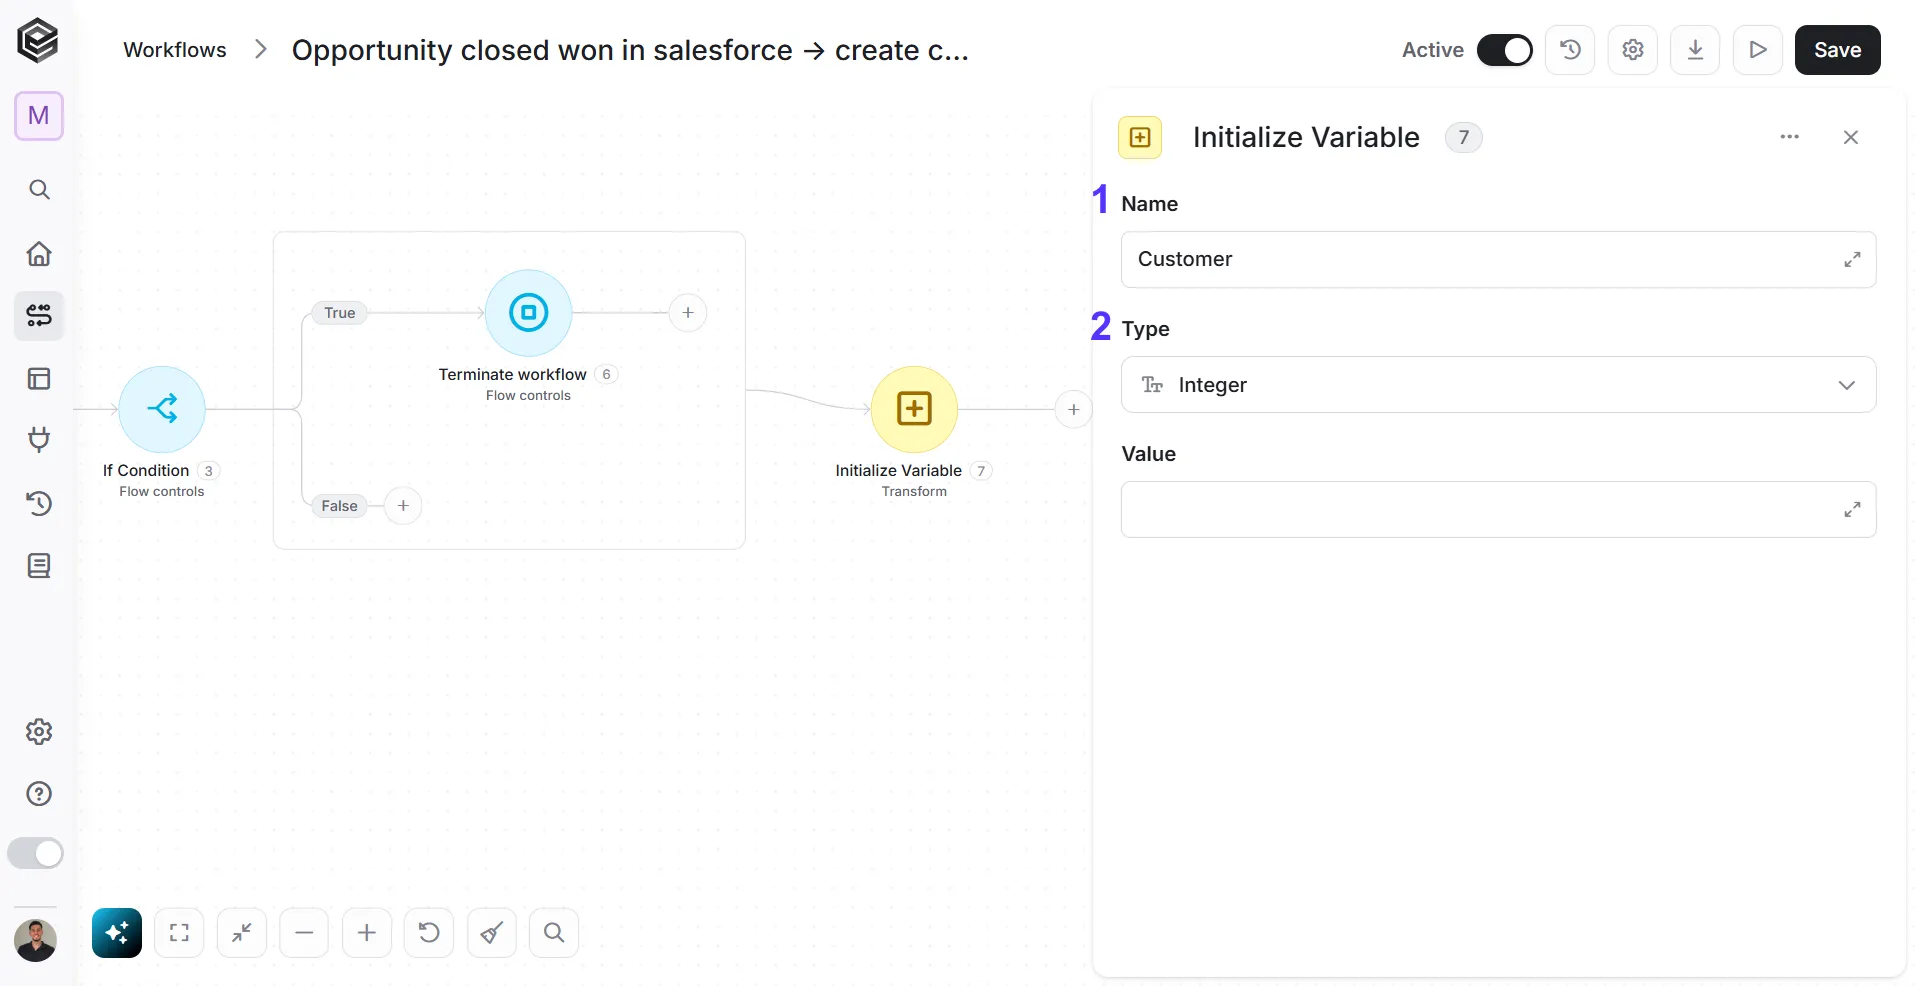Fit the canvas to screen
This screenshot has height=986, width=1915.
click(179, 933)
